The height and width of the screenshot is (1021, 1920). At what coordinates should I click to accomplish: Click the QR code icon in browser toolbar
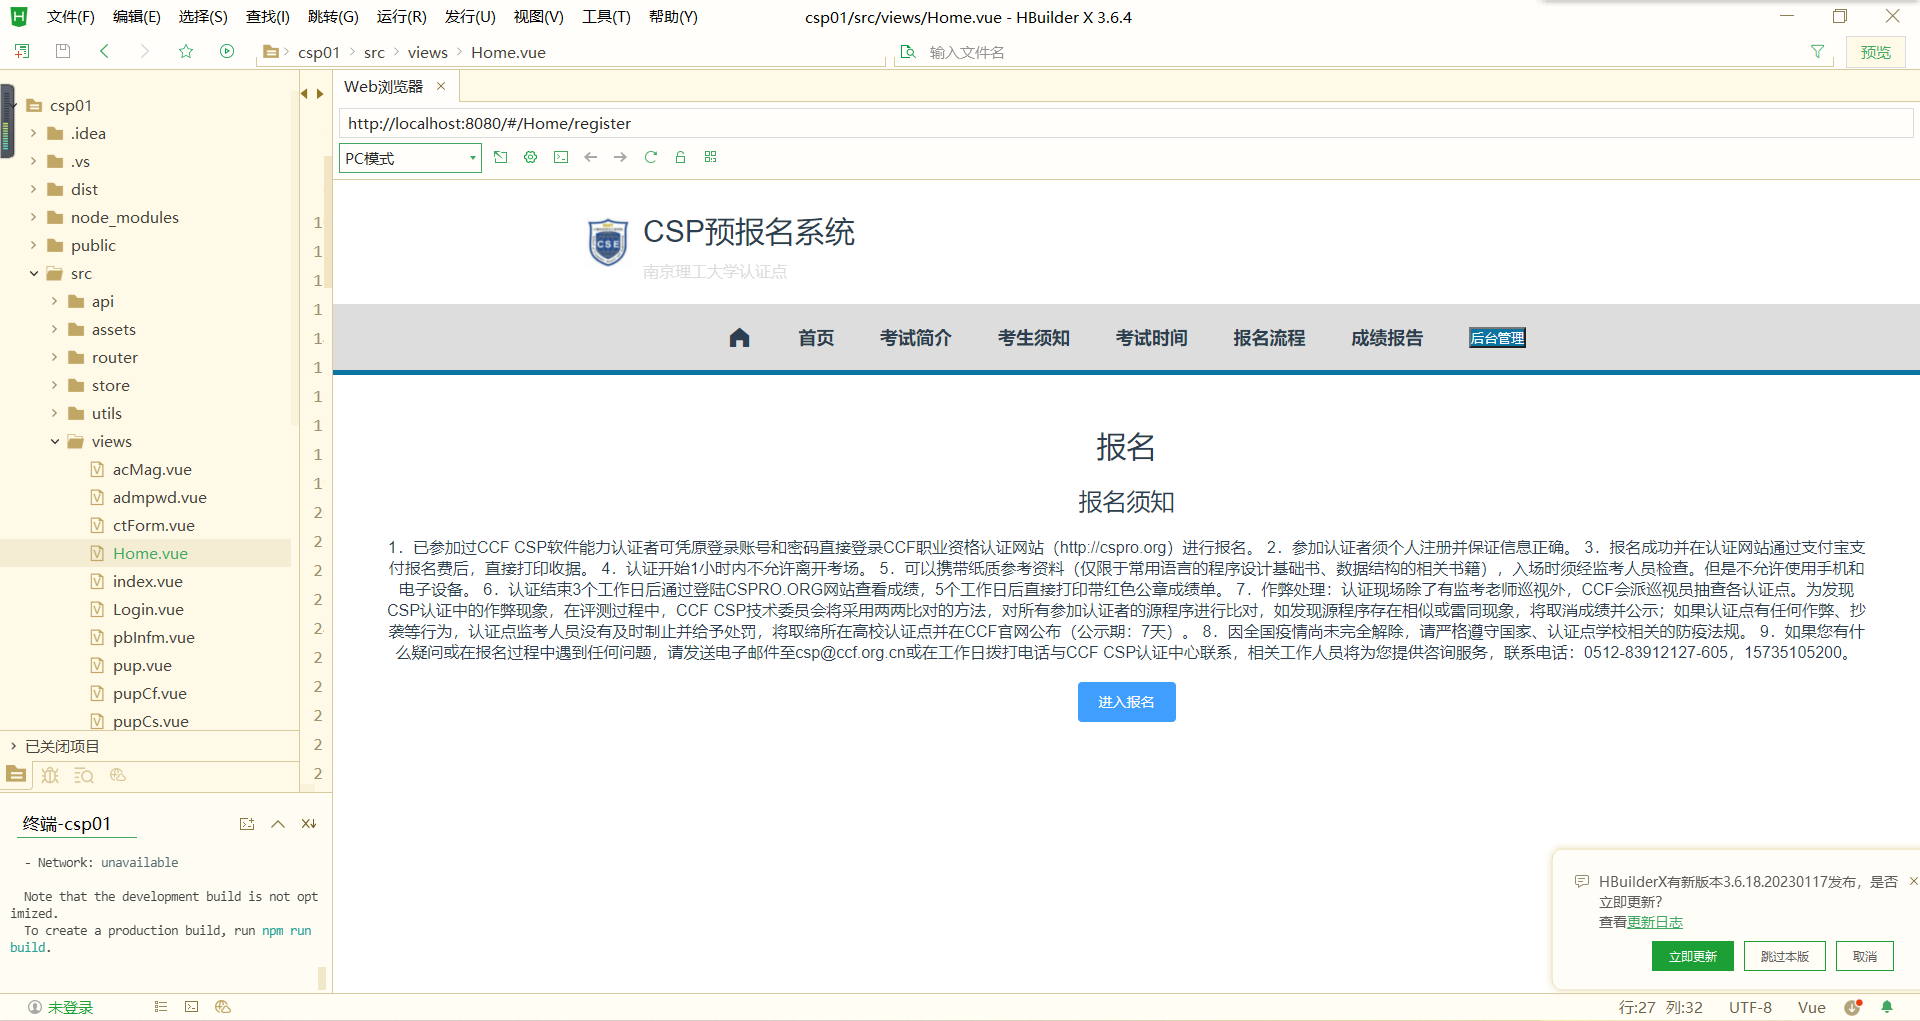click(711, 157)
